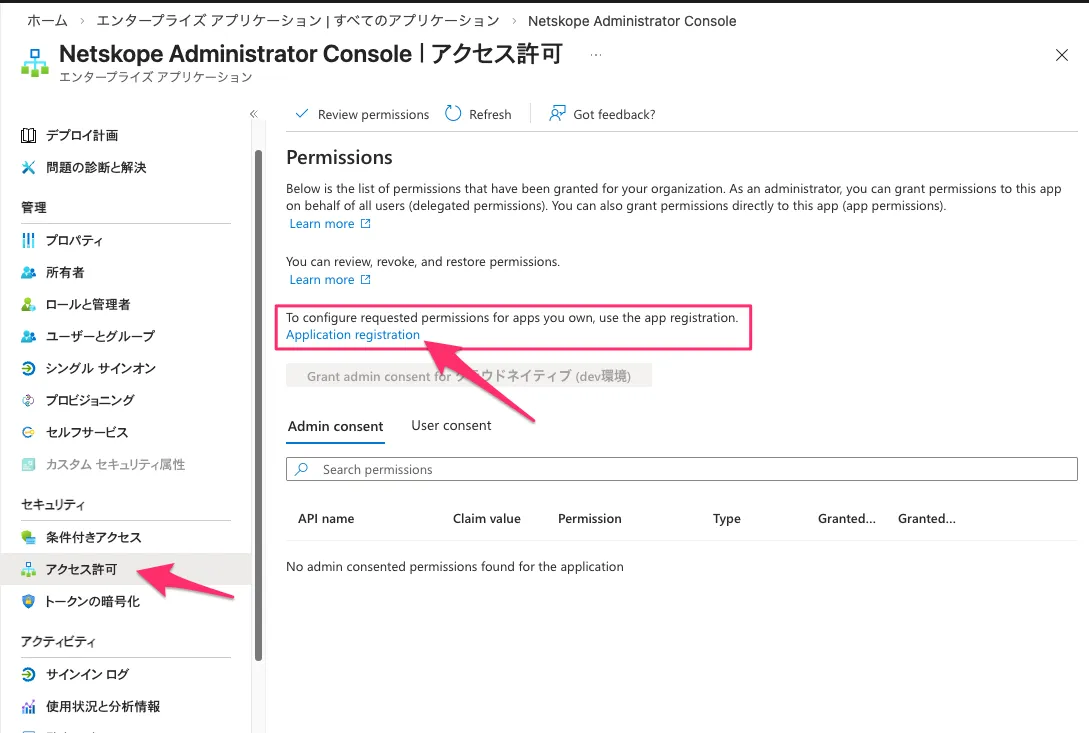This screenshot has width=1089, height=733.
Task: Go to ホーム breadcrumb
Action: (47, 21)
